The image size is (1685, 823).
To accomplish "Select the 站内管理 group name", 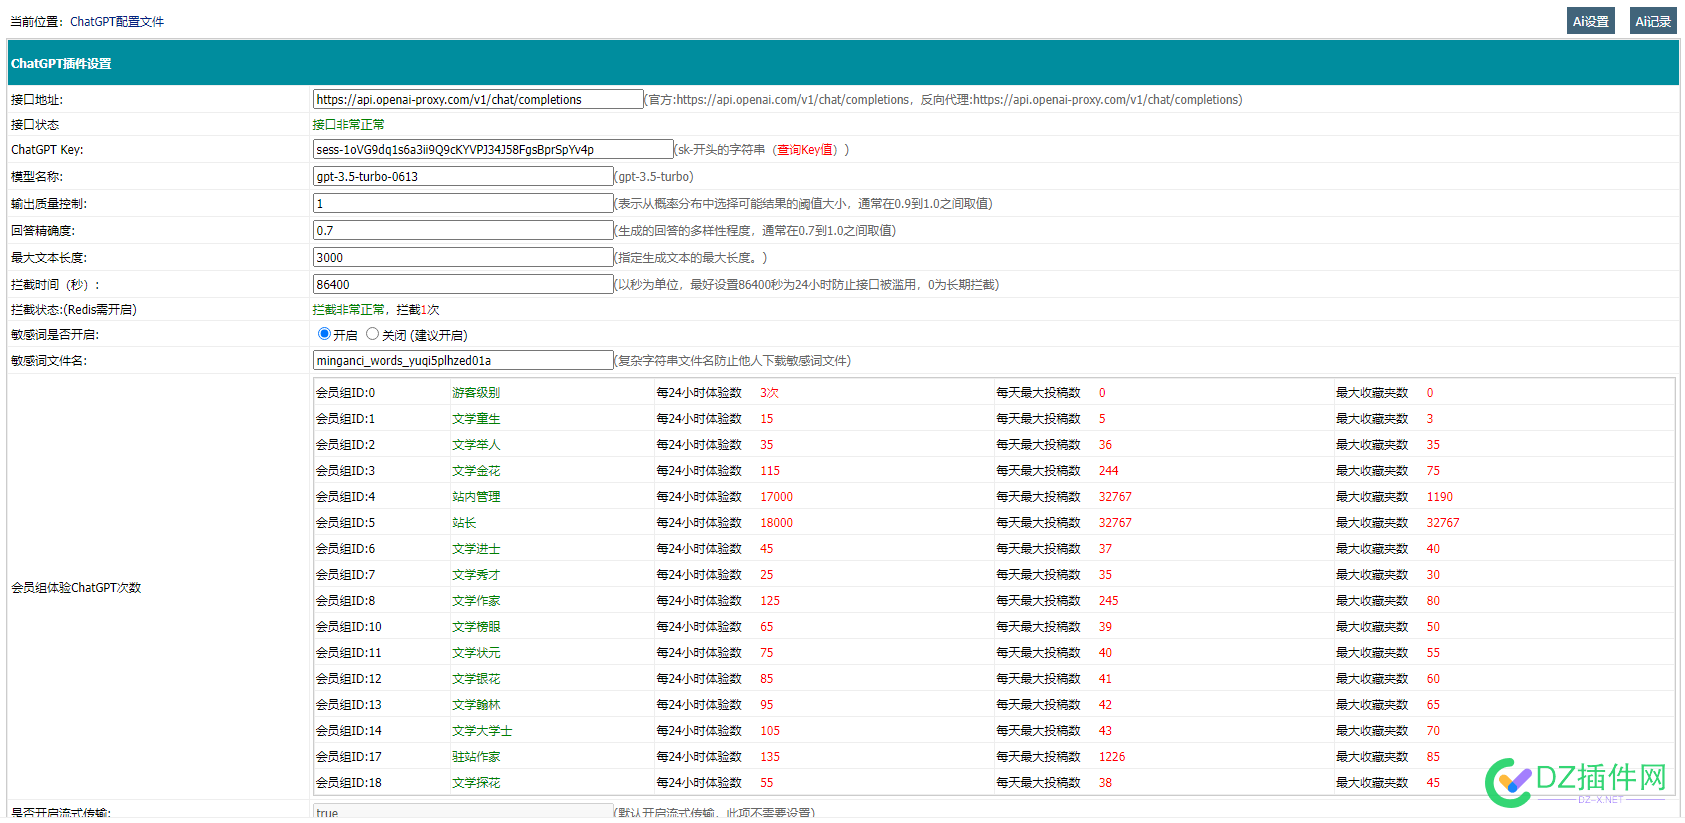I will pos(476,497).
